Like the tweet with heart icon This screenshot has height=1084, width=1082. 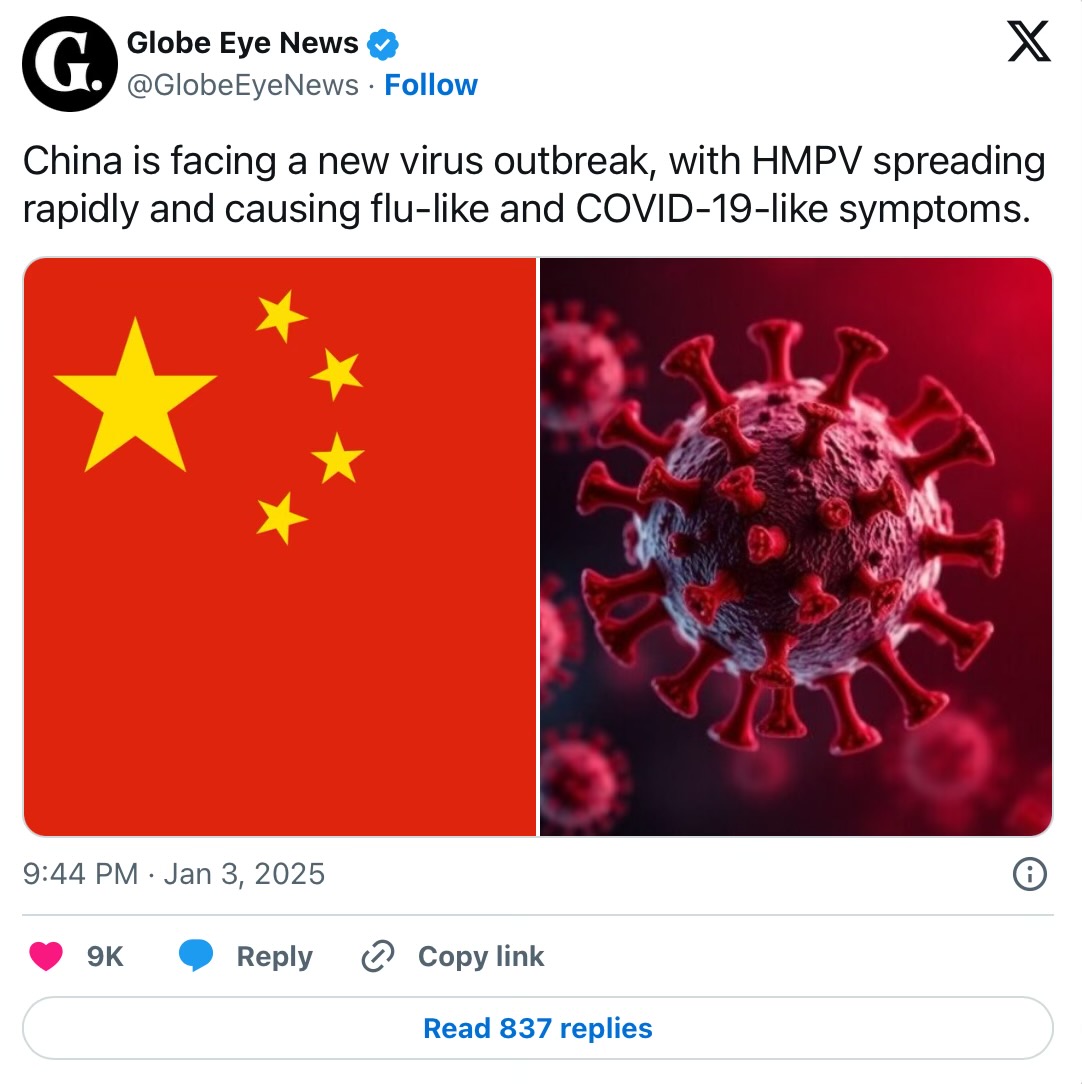[46, 956]
